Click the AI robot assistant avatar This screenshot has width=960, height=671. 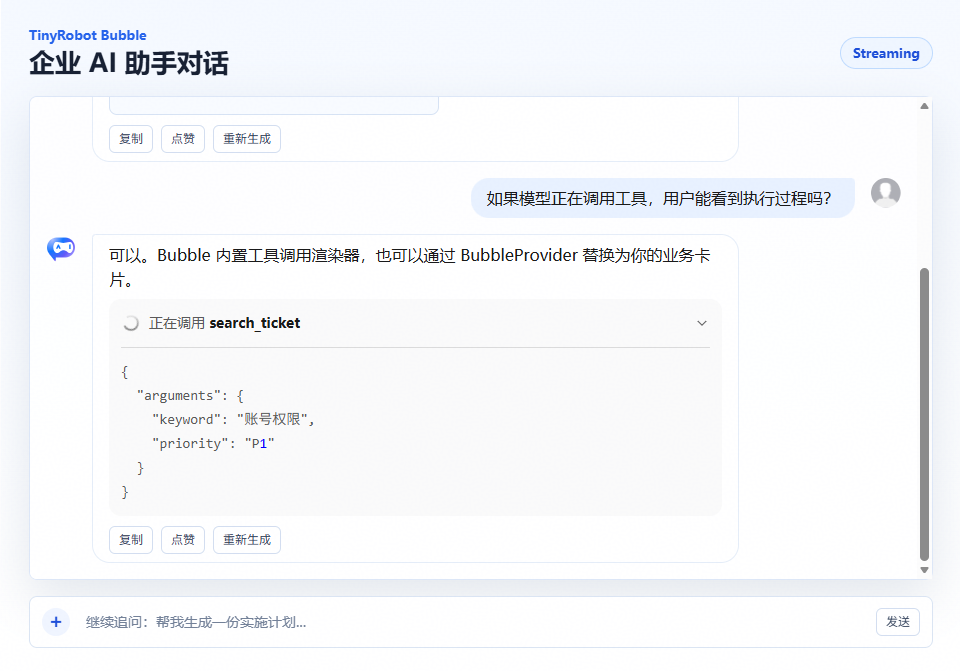(x=61, y=249)
